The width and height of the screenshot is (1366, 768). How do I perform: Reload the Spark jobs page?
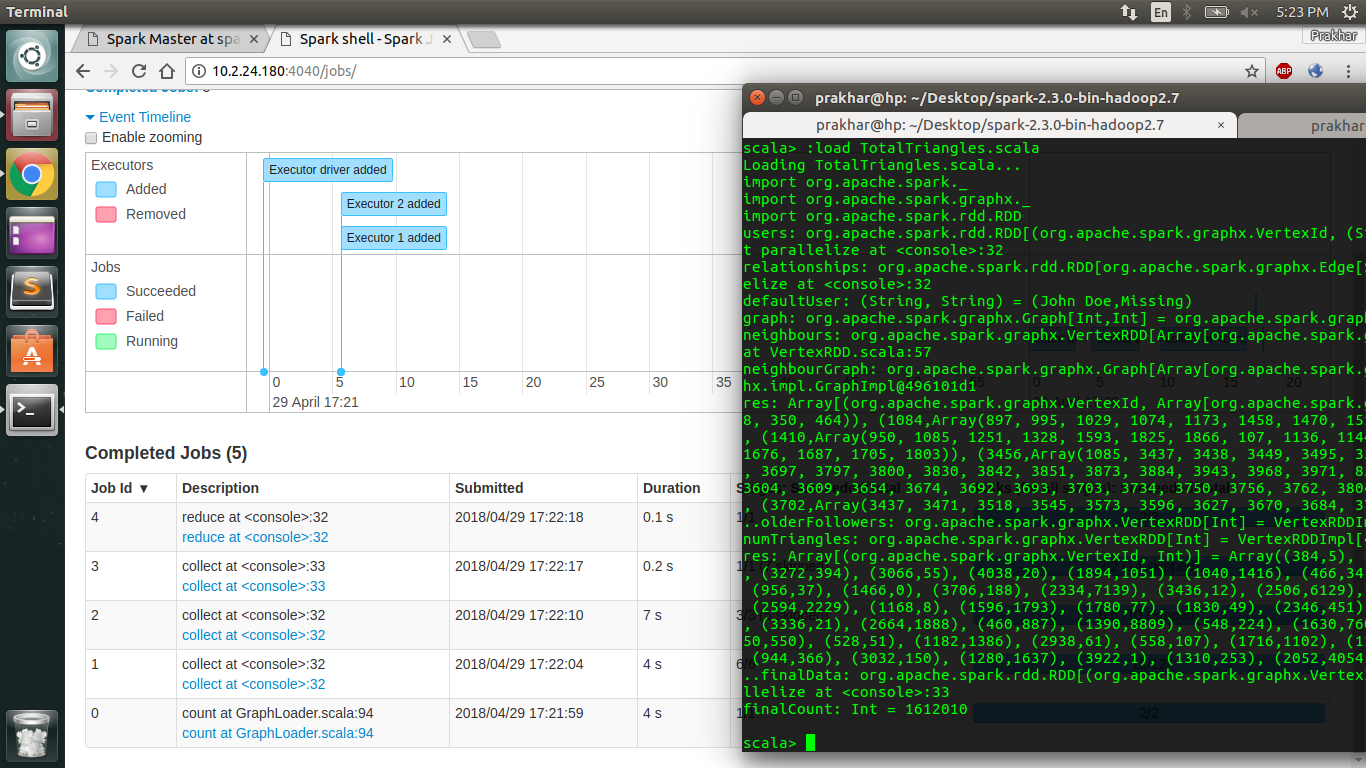coord(139,71)
